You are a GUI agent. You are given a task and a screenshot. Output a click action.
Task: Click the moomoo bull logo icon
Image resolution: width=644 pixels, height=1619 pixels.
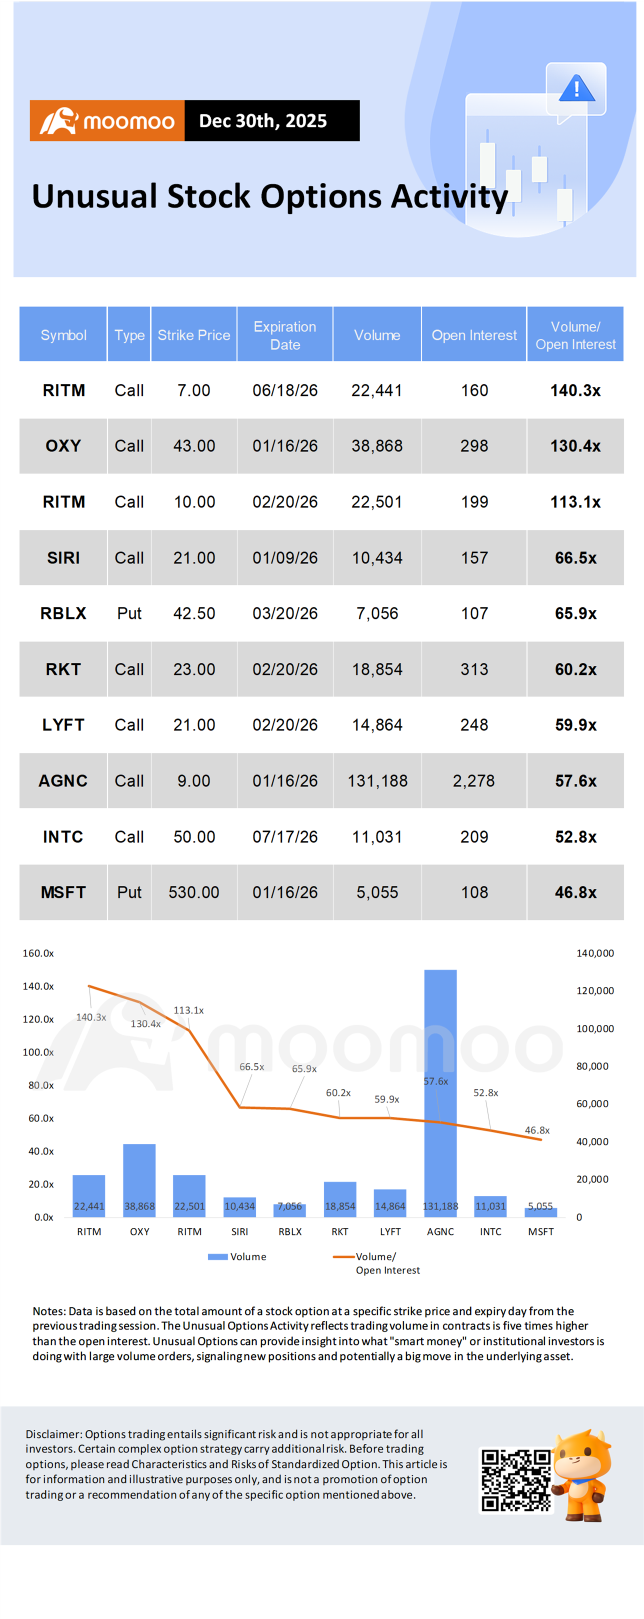coord(59,121)
